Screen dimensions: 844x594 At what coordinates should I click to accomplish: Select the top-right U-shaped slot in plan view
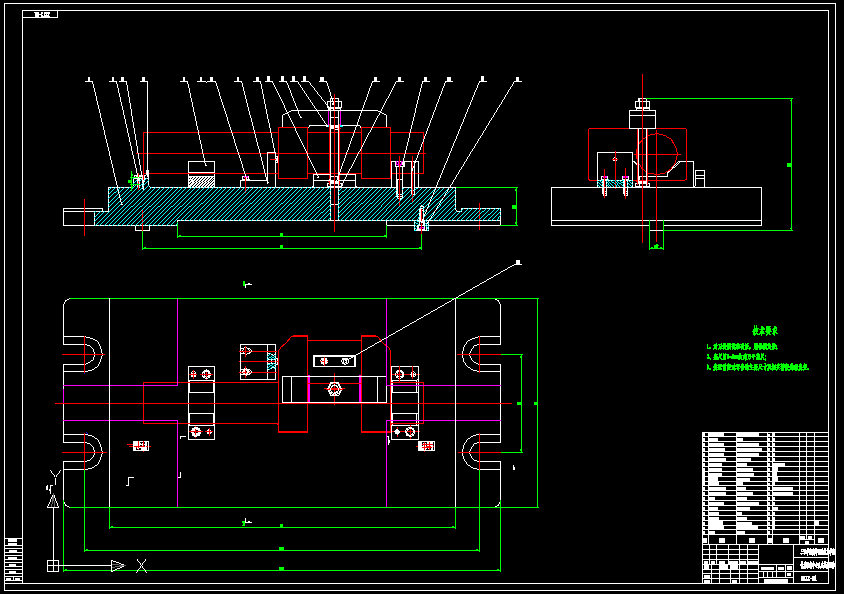(x=479, y=354)
